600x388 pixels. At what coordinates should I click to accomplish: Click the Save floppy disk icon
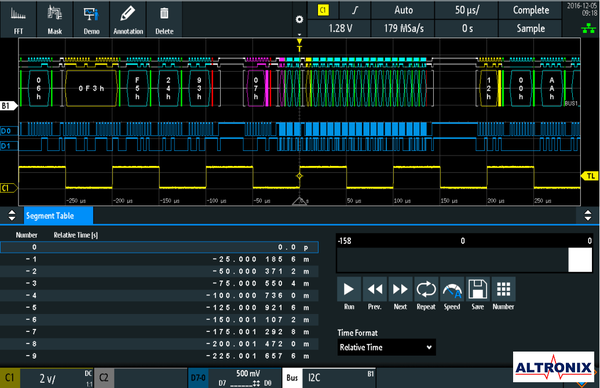click(477, 289)
